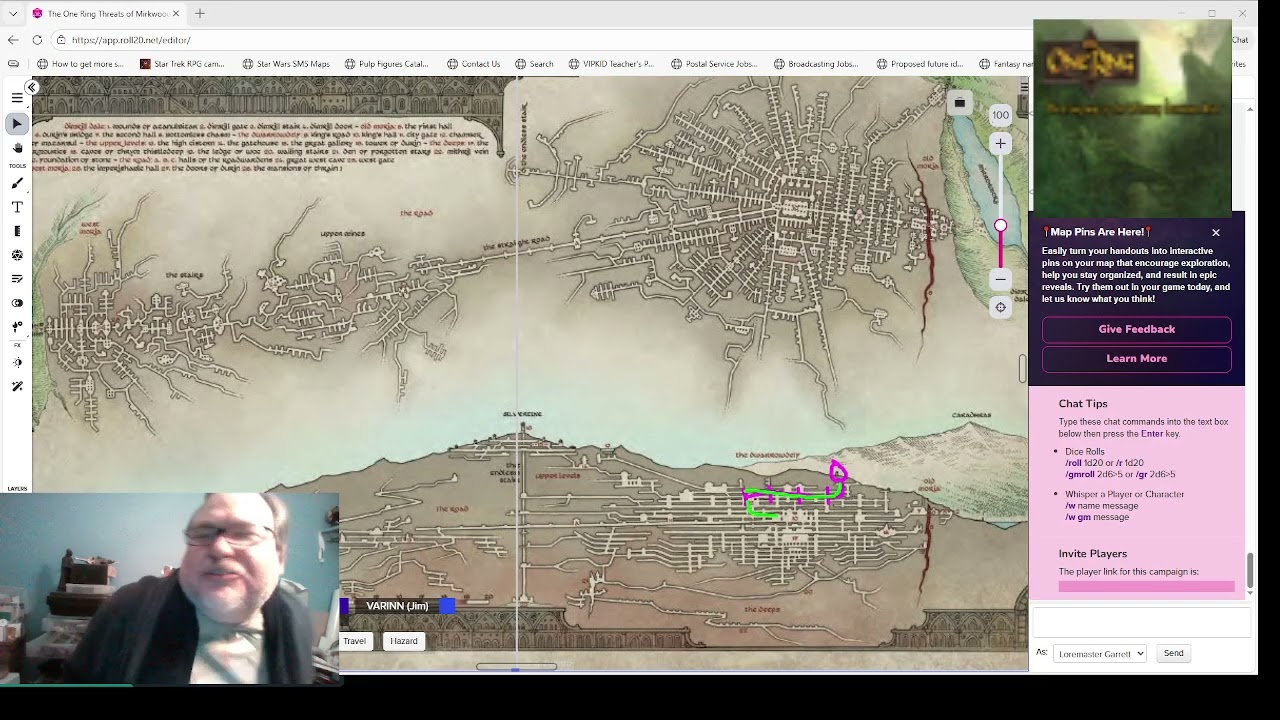Image resolution: width=1280 pixels, height=720 pixels.
Task: Click the 100 percent zoom level box
Action: [x=1000, y=115]
